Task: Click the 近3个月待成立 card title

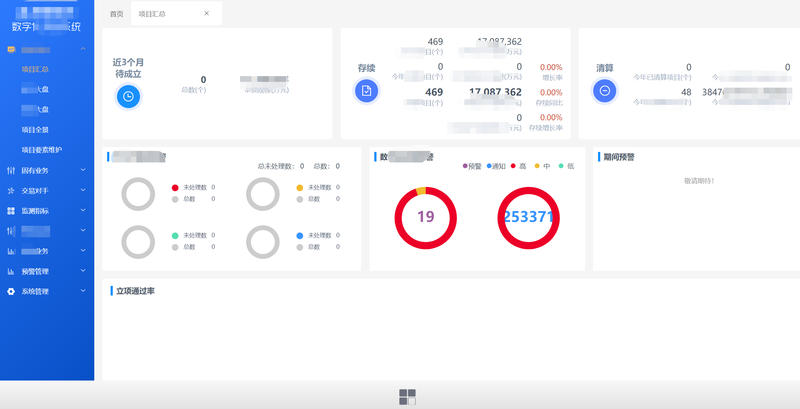Action: pyautogui.click(x=128, y=68)
